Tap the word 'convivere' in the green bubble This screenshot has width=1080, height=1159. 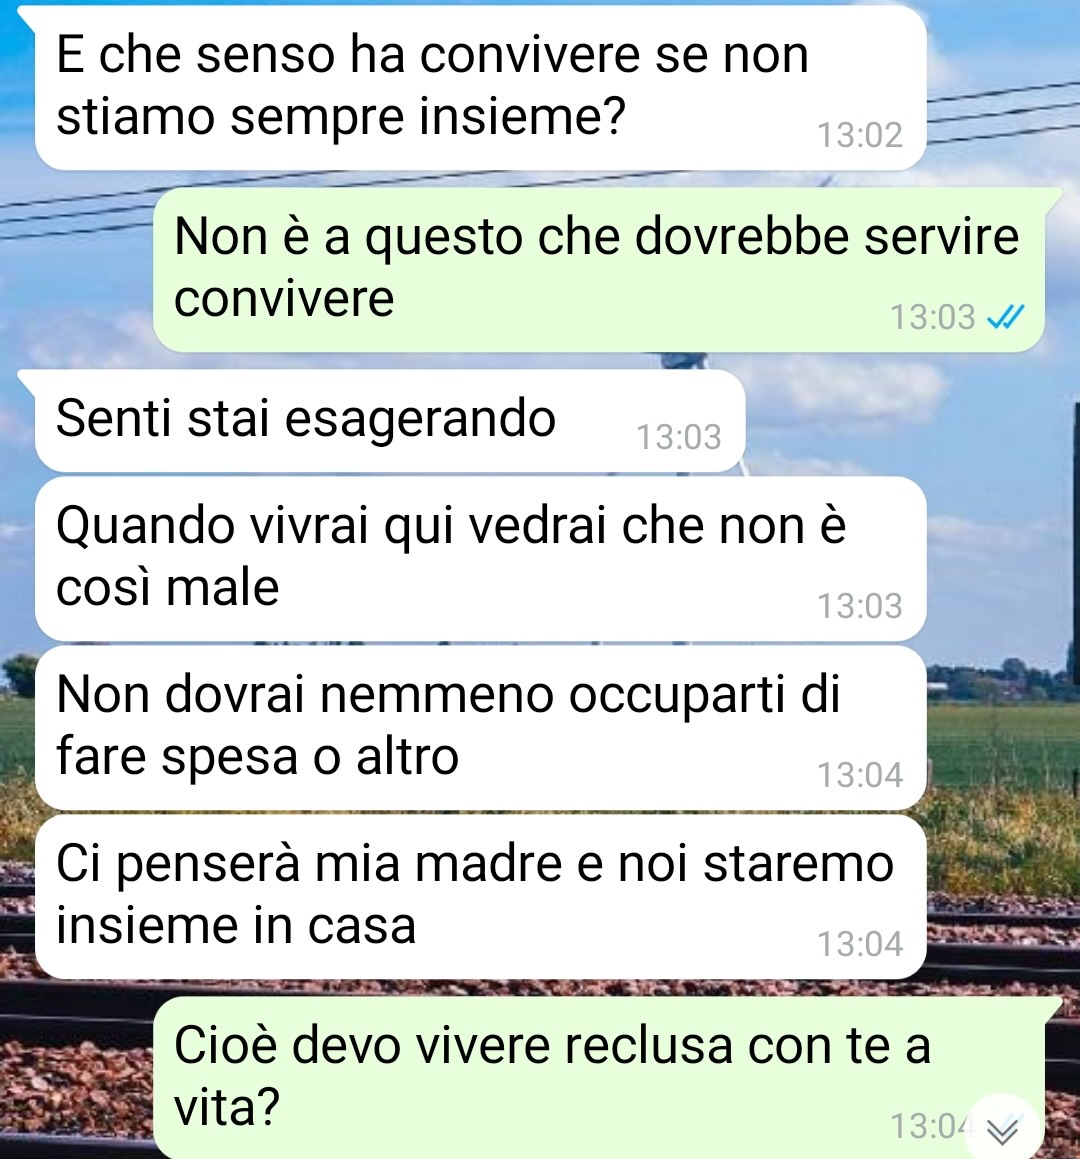tap(284, 299)
